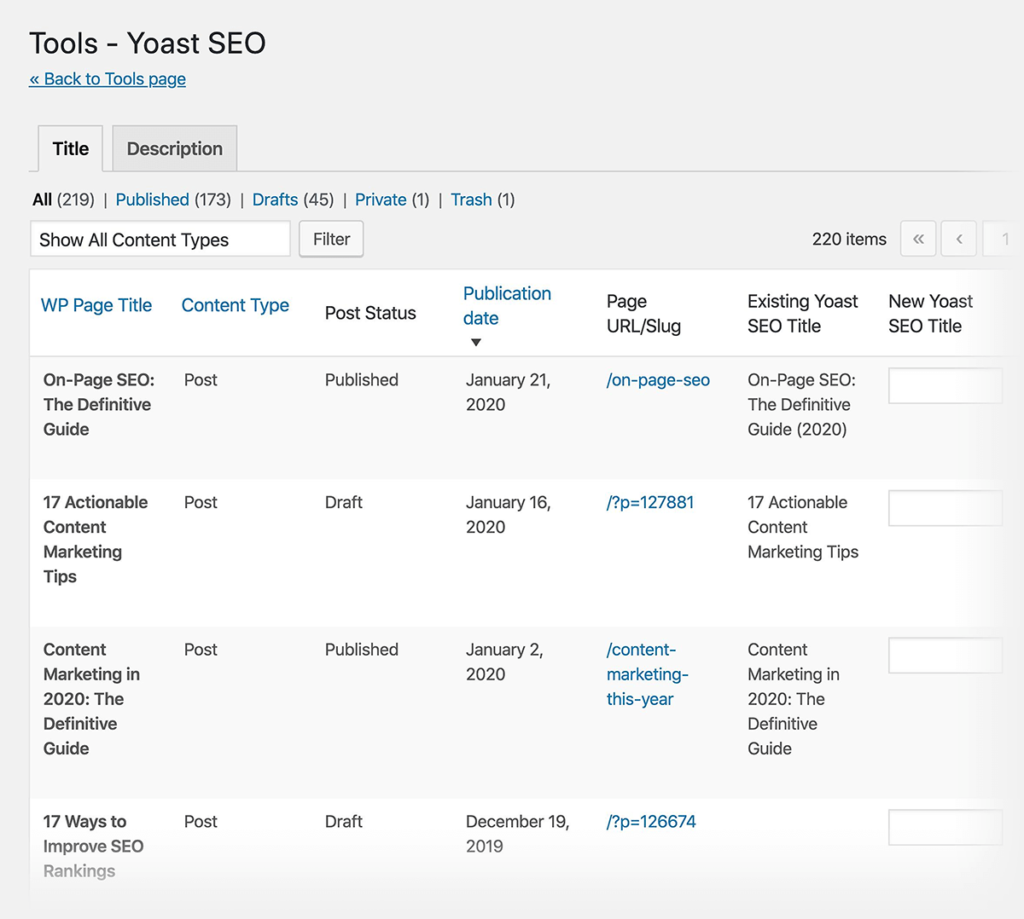The height and width of the screenshot is (919, 1024).
Task: Focus New SEO Title field for 17 Ways row
Action: point(945,827)
